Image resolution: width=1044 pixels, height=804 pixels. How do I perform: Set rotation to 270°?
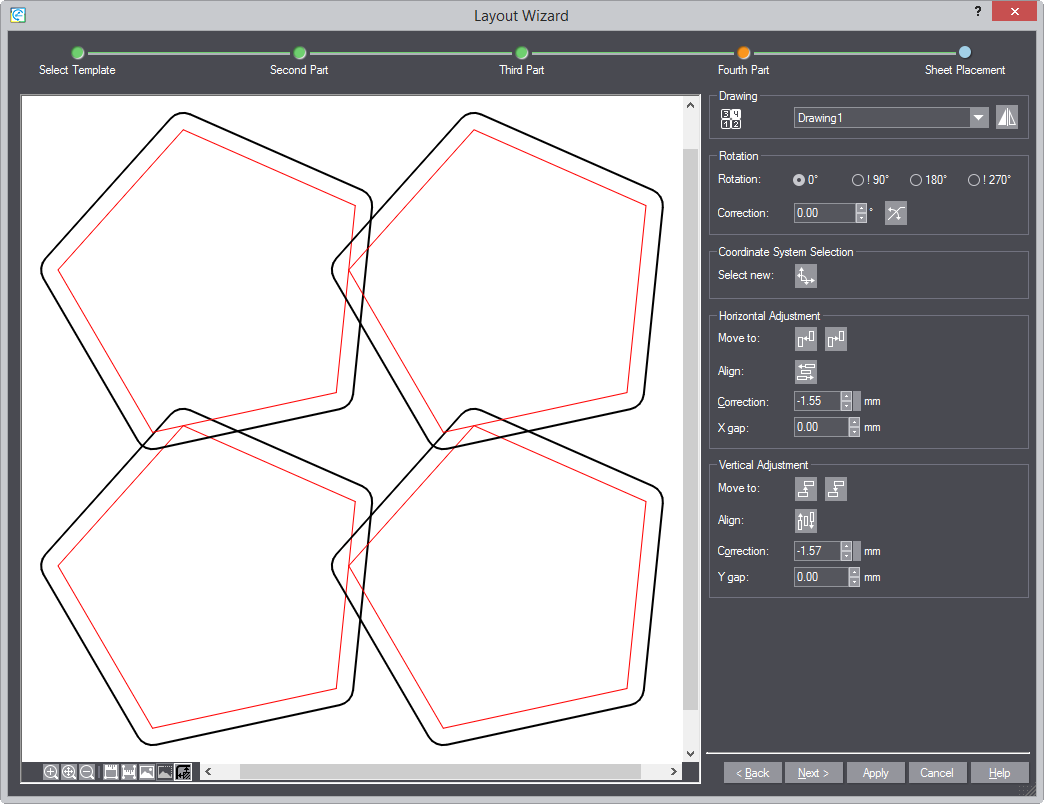[x=974, y=180]
